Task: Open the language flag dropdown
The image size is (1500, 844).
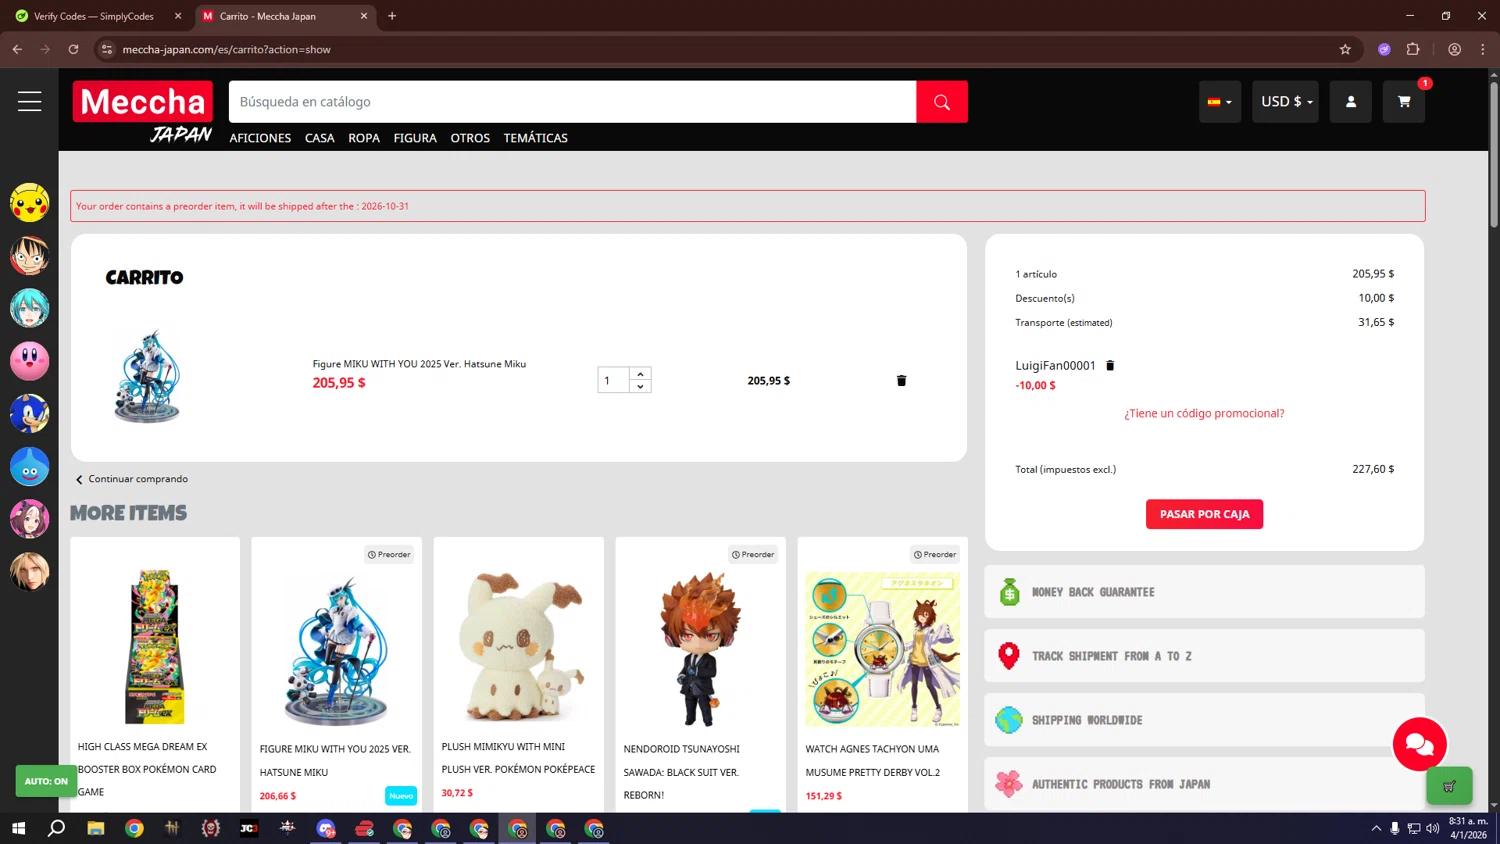Action: (1220, 102)
